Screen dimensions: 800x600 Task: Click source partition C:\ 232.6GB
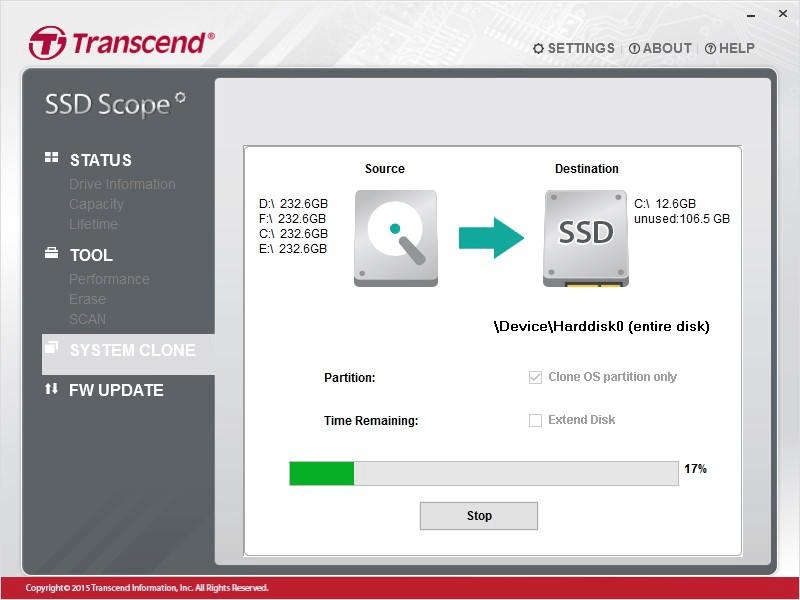tap(293, 234)
